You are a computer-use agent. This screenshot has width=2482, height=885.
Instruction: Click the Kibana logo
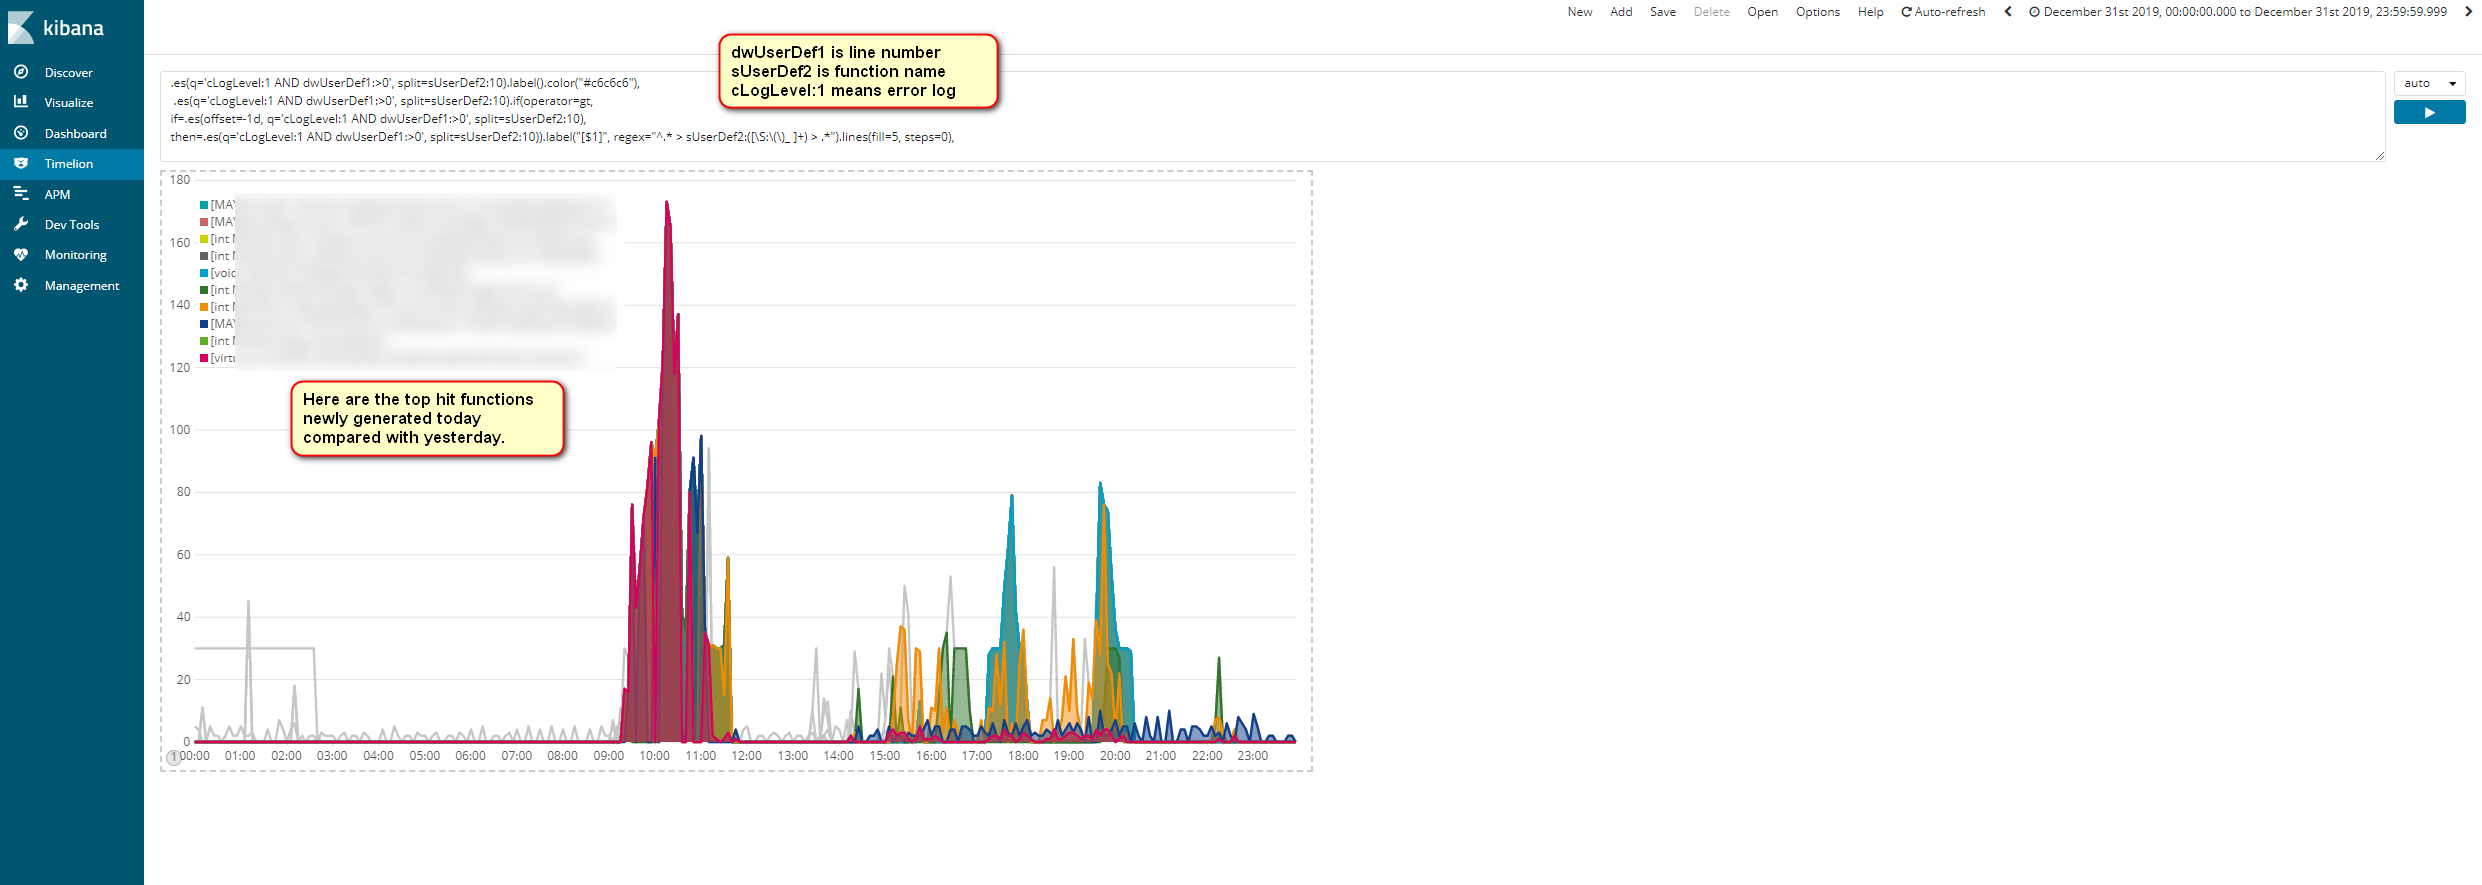(56, 27)
